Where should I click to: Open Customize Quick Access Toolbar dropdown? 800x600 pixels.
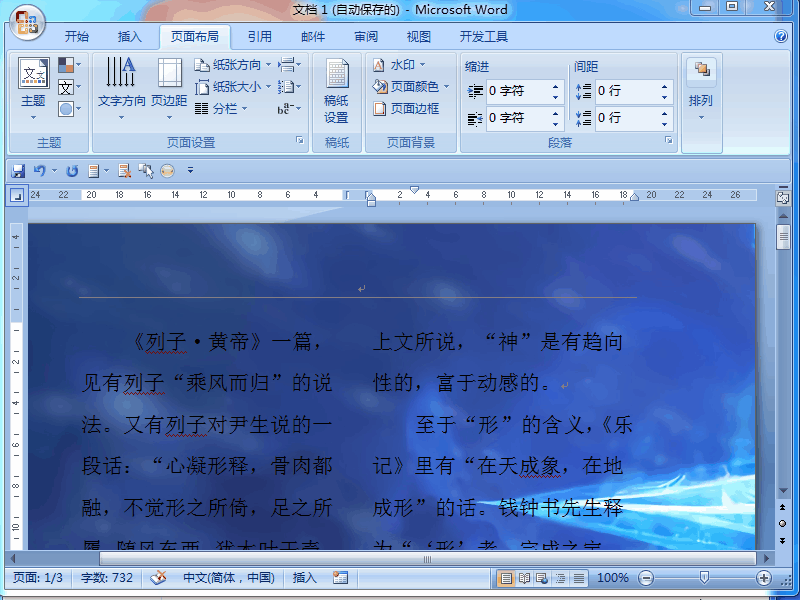(x=190, y=170)
